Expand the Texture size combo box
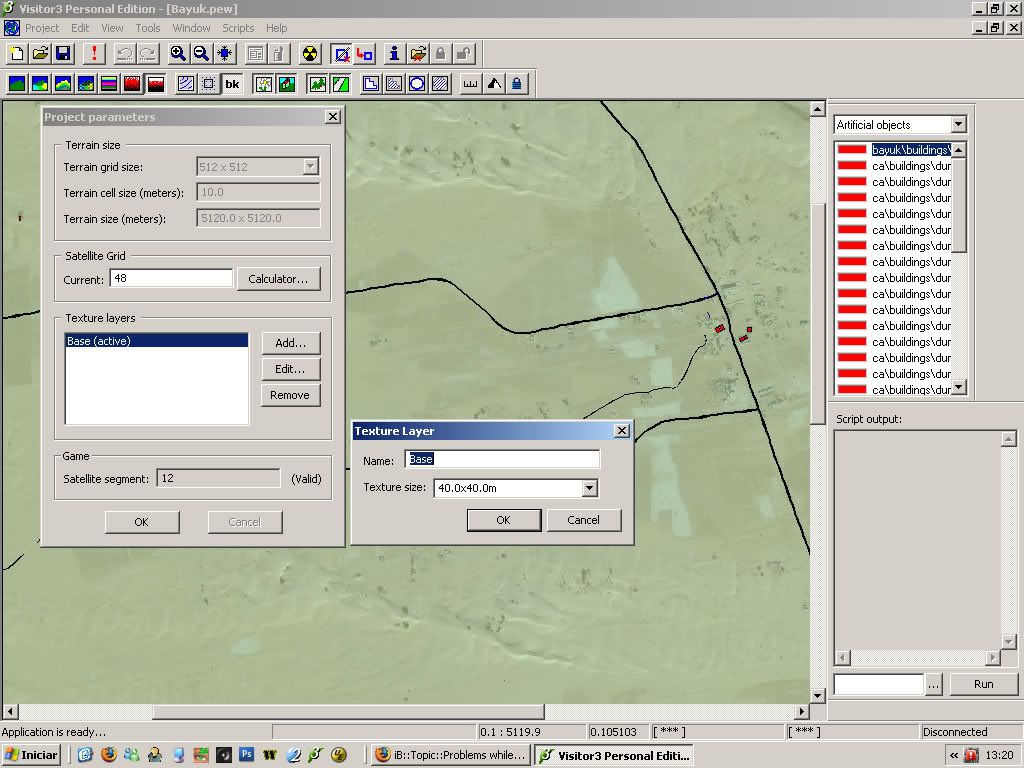This screenshot has height=768, width=1024. tap(589, 489)
